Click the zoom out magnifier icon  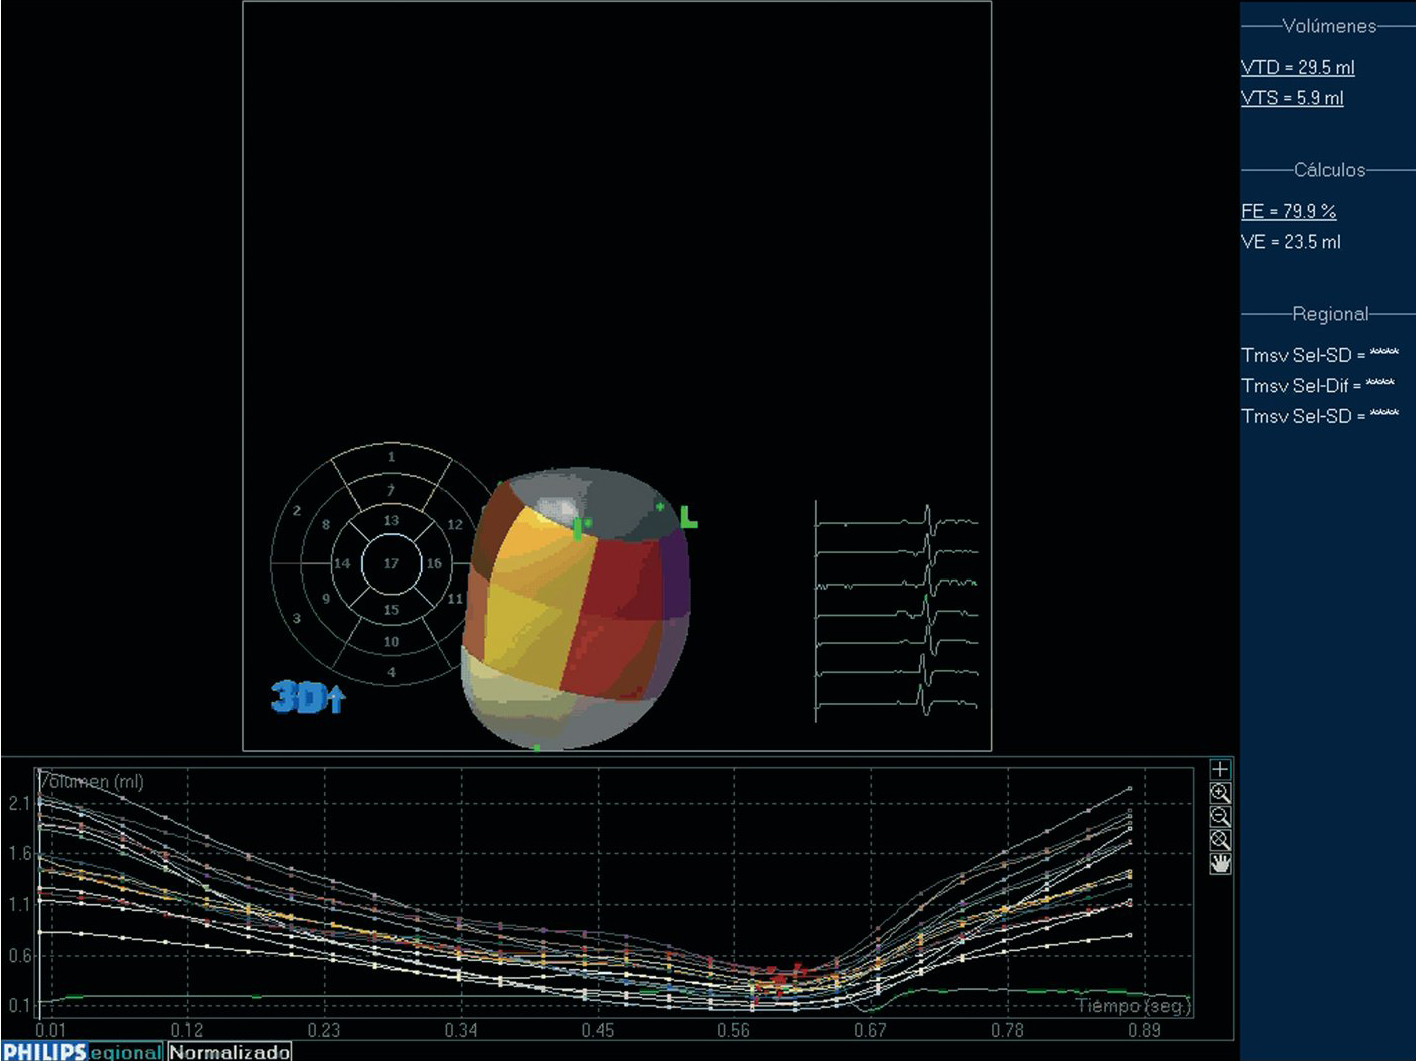coord(1220,817)
